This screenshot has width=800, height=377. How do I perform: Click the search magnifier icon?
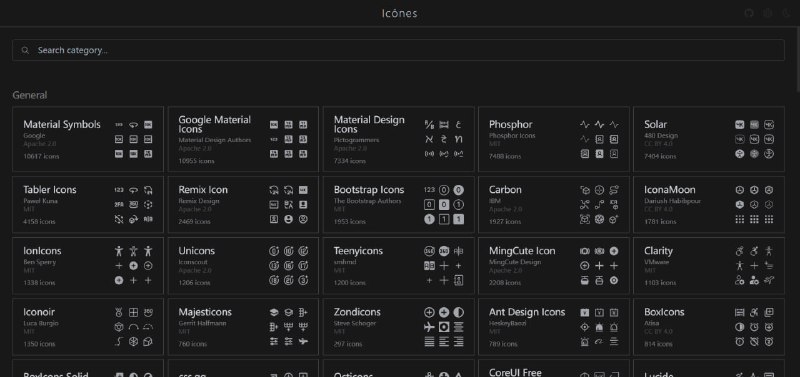tap(25, 50)
